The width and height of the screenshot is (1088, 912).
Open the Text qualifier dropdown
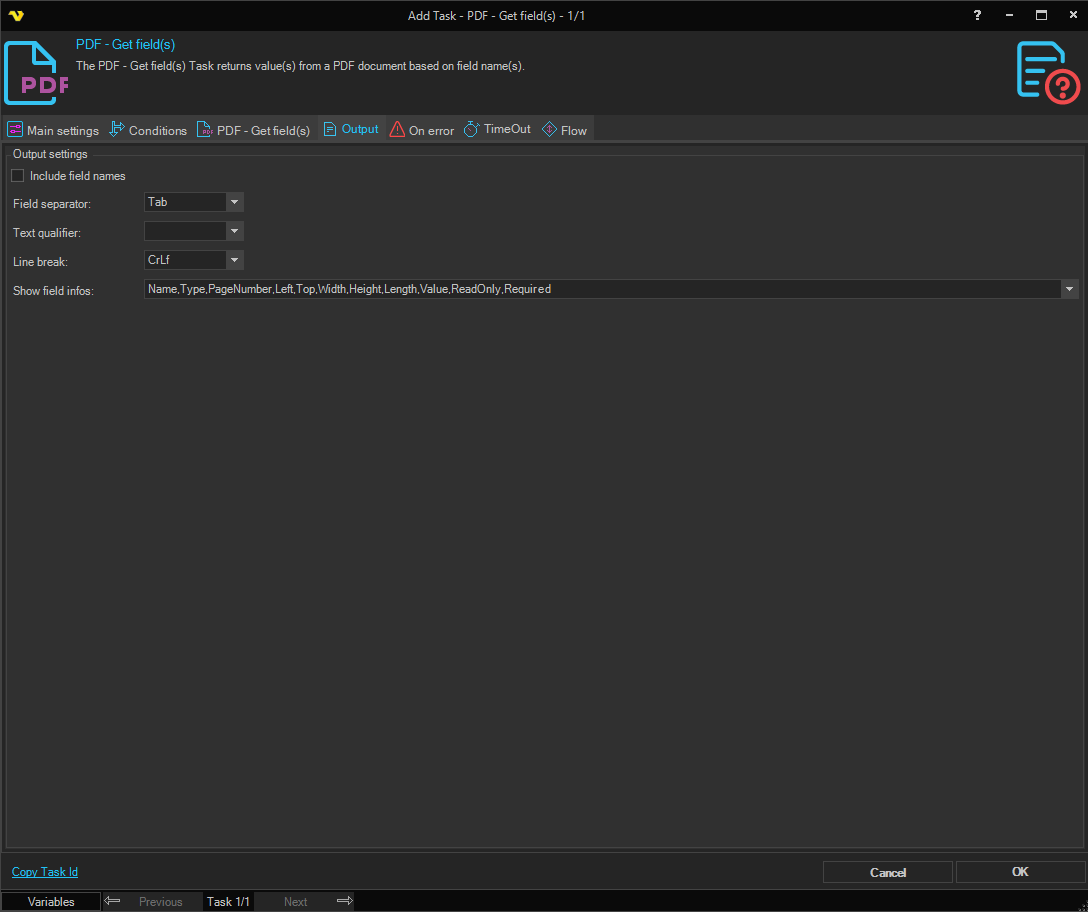pyautogui.click(x=234, y=231)
